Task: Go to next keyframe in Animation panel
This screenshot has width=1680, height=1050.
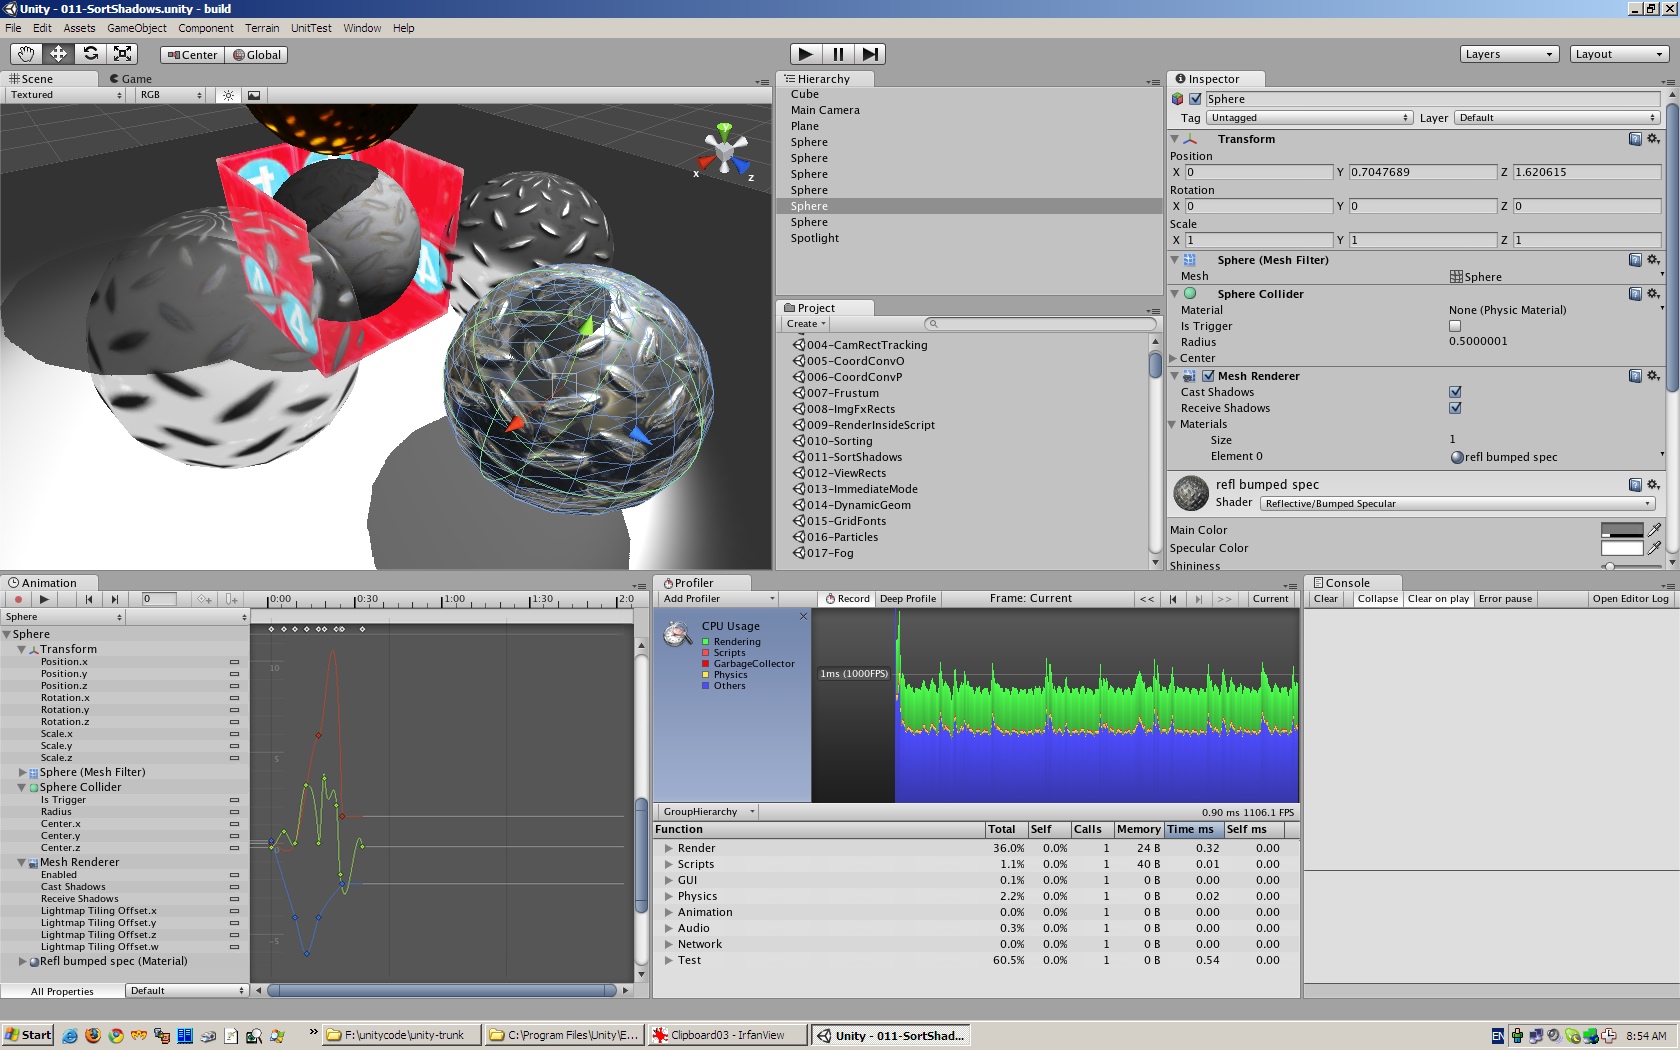Action: pyautogui.click(x=114, y=599)
